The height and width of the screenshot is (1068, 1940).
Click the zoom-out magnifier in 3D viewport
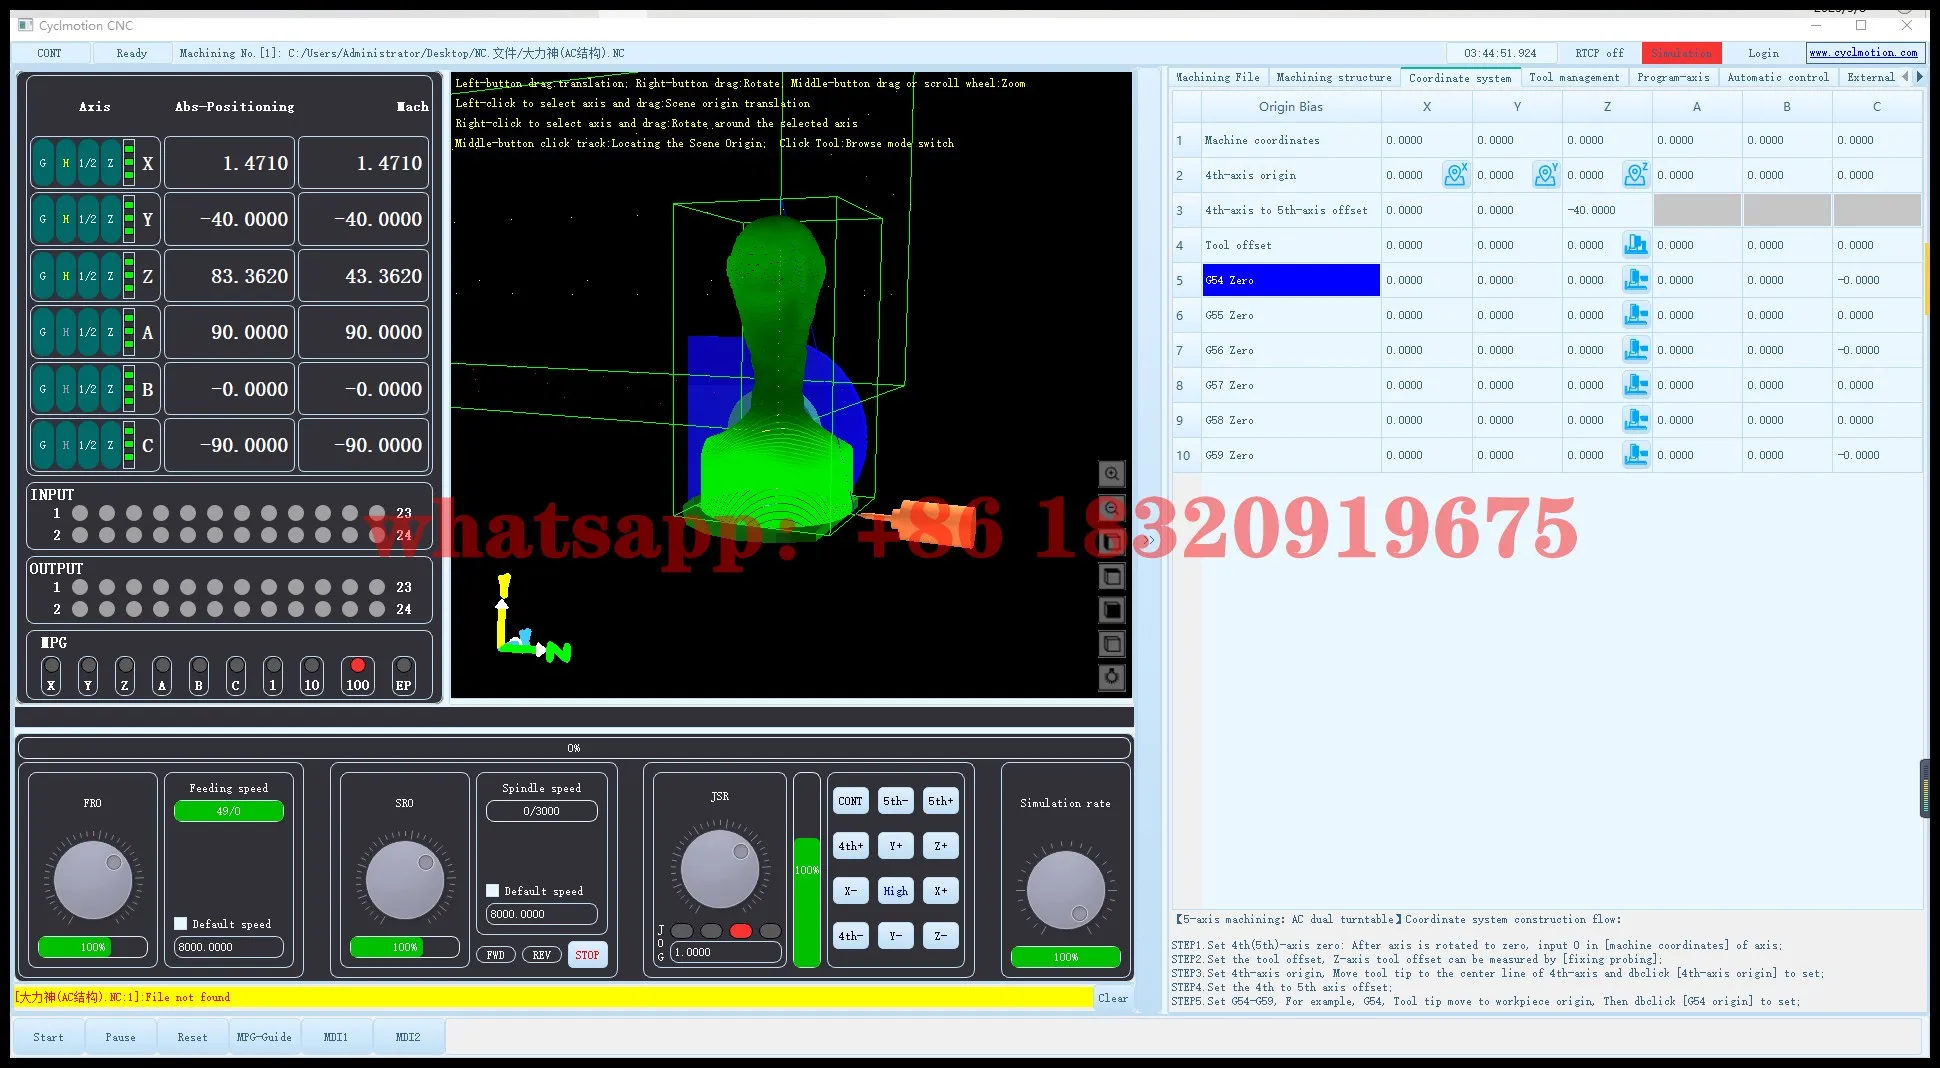point(1111,508)
